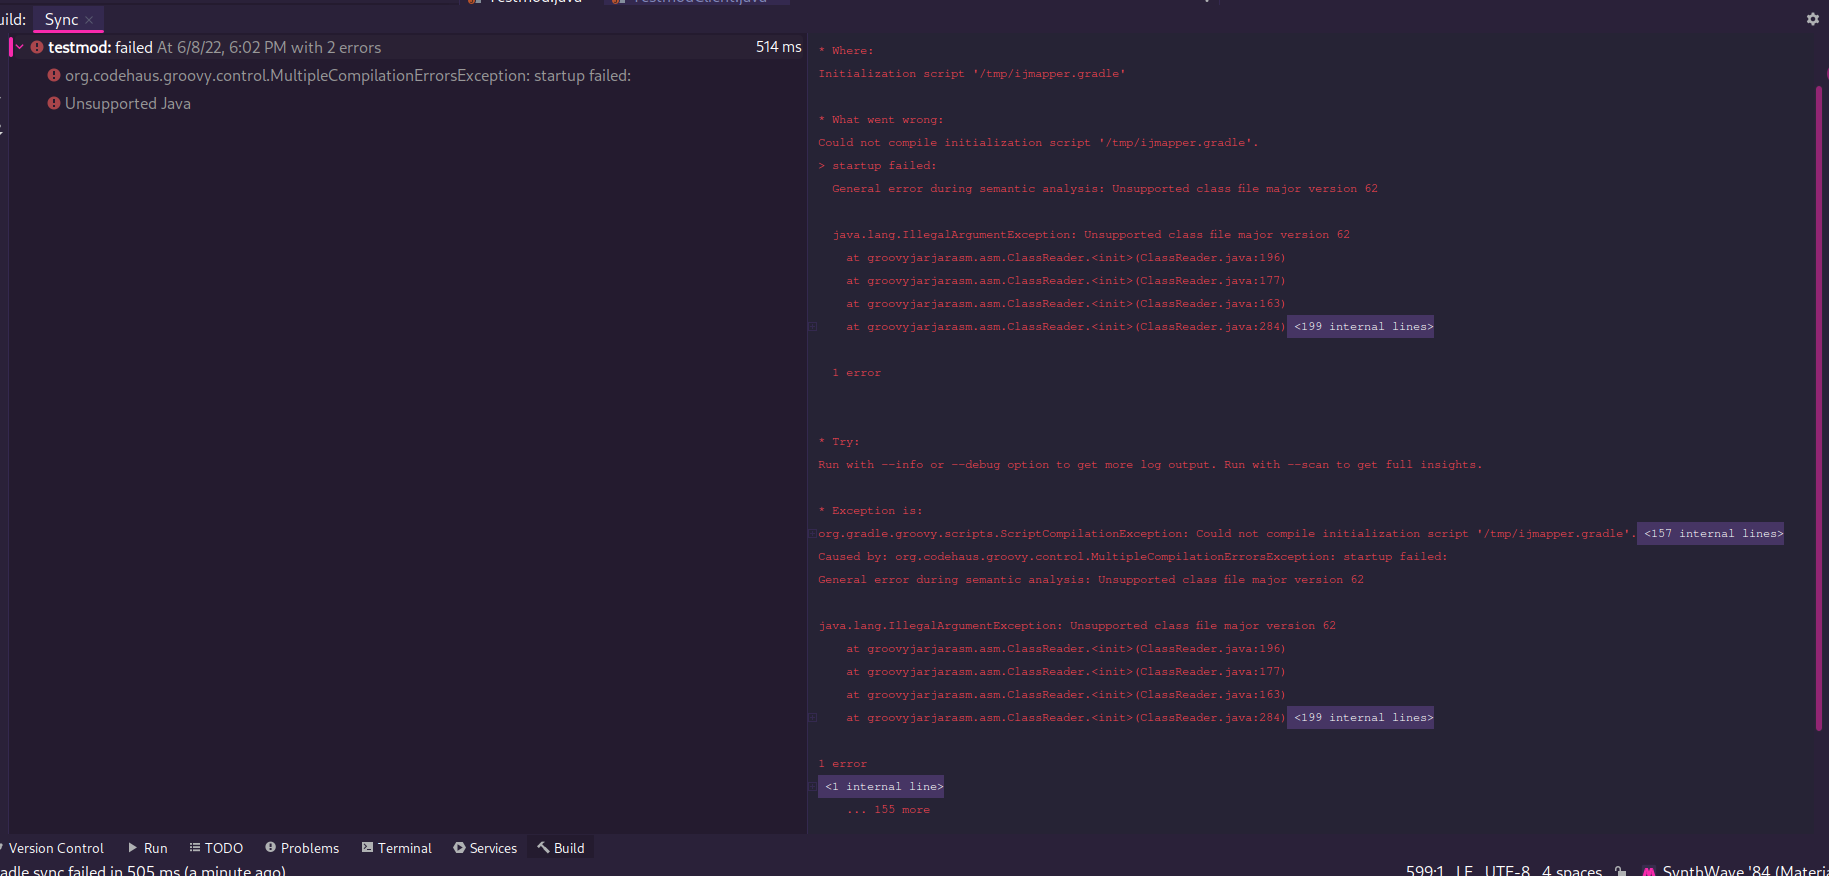Click the Services icon
1829x876 pixels.
tap(459, 847)
